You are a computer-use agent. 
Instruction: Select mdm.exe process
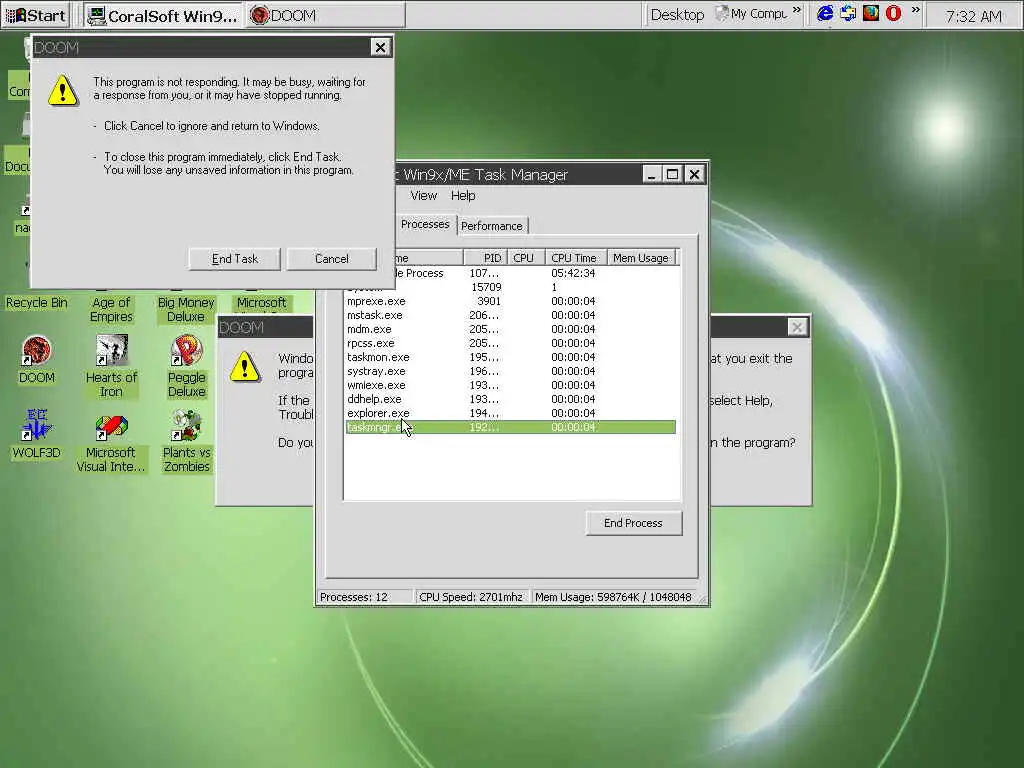pos(510,329)
